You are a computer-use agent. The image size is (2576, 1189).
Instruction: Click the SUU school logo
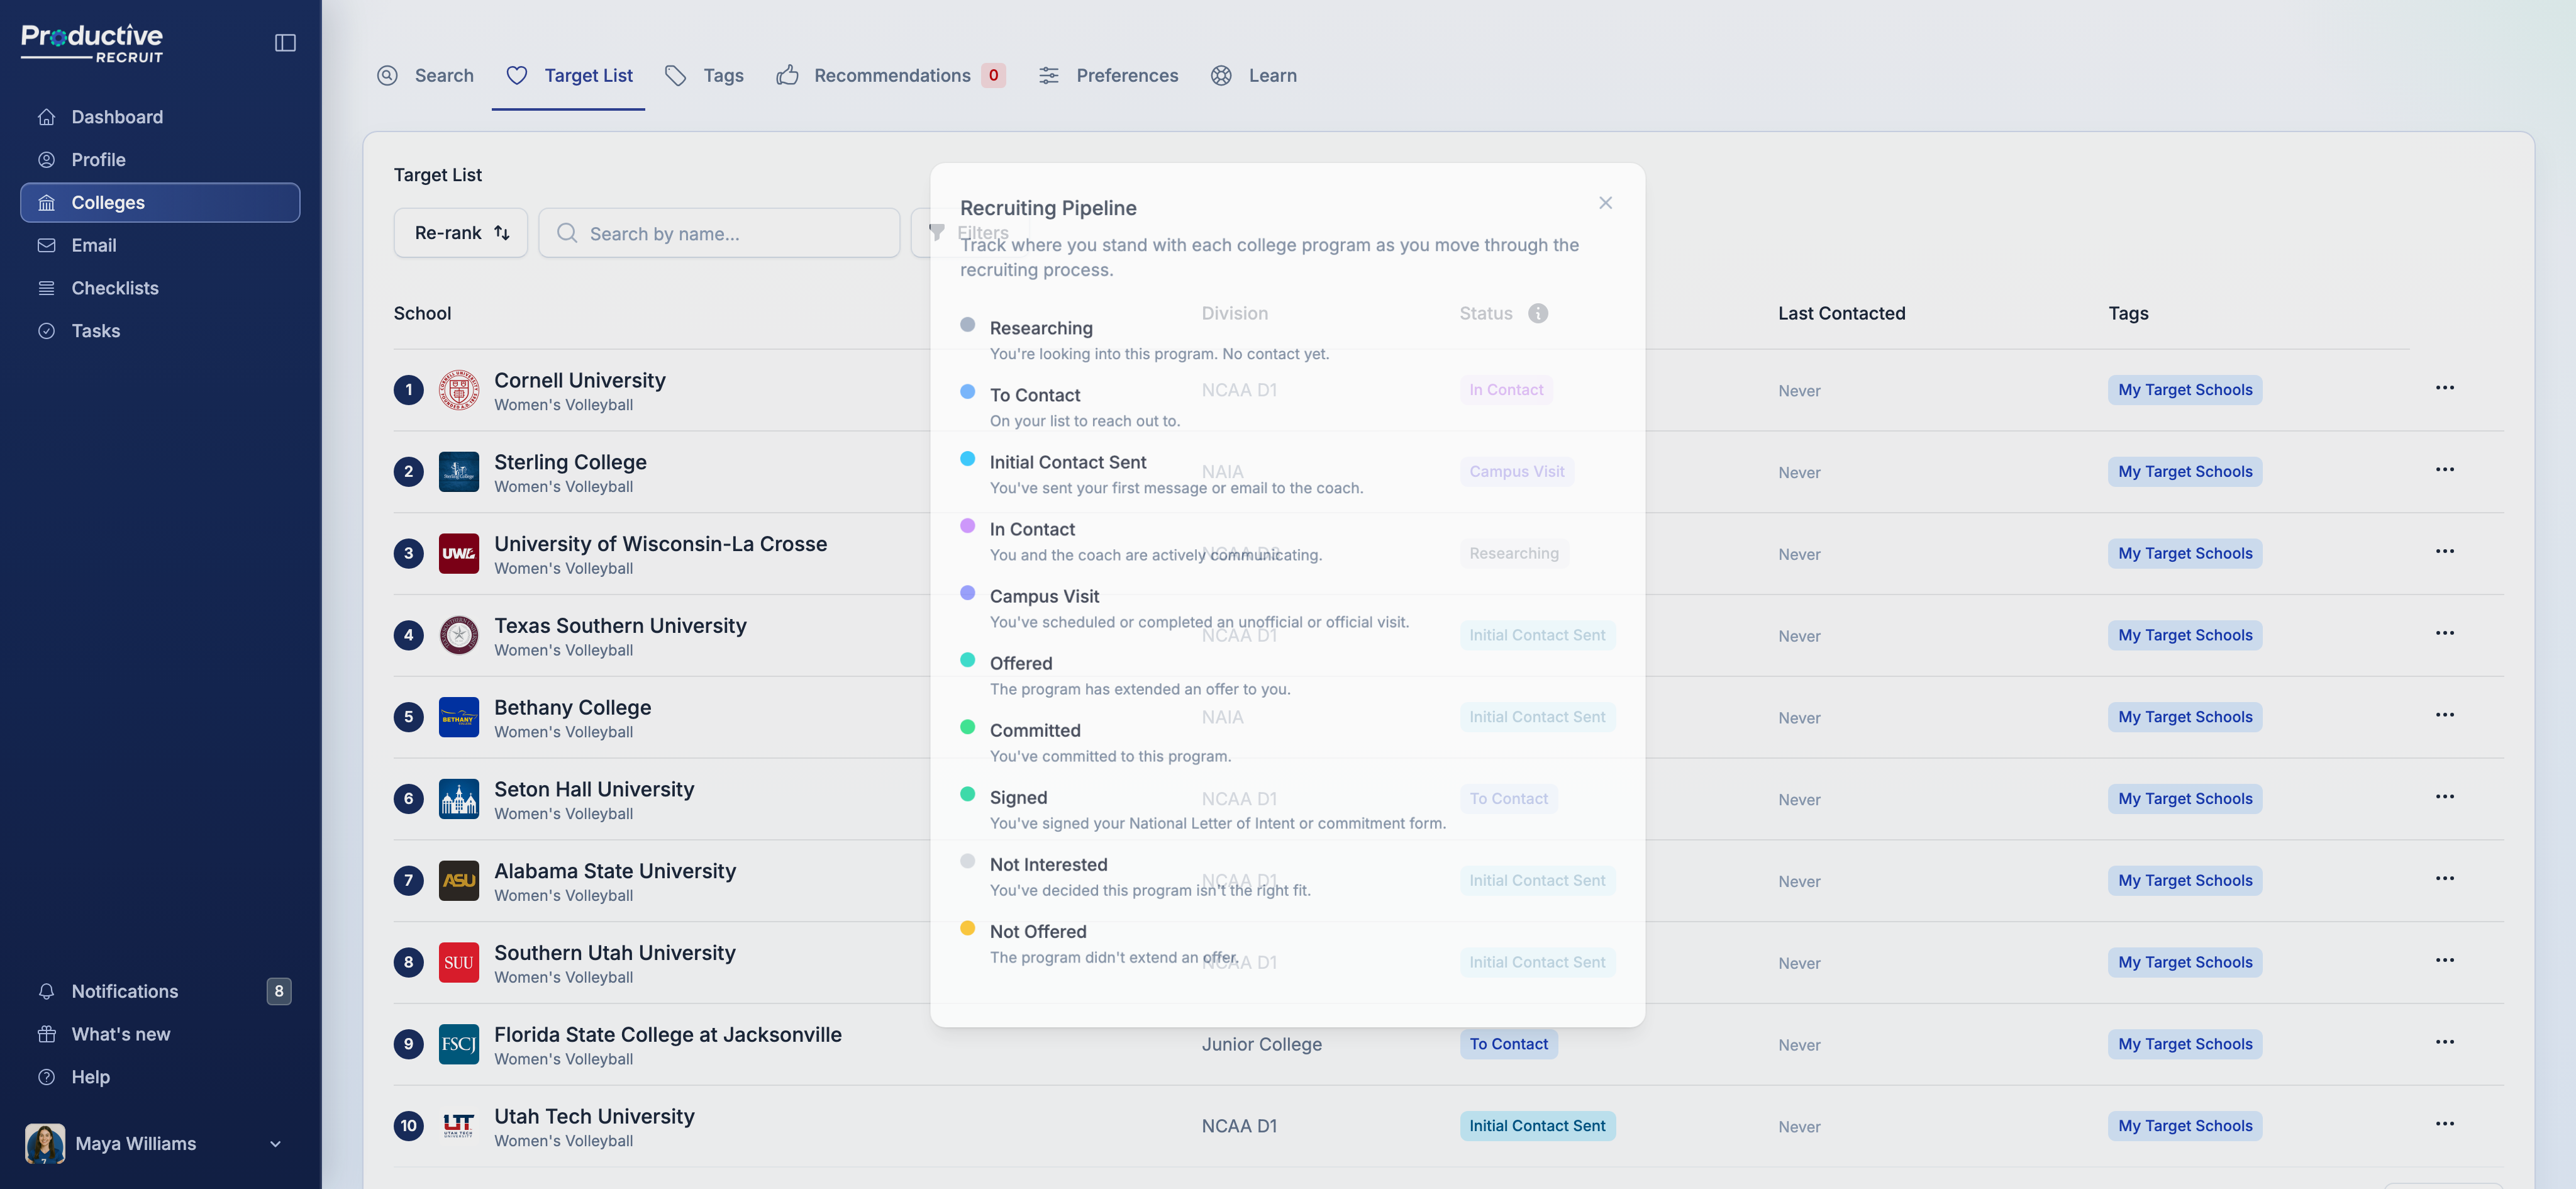pos(459,963)
